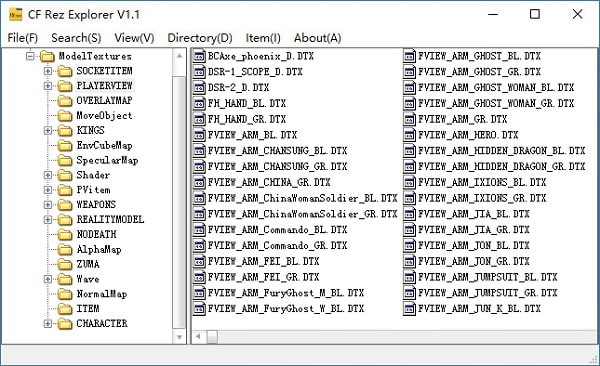
Task: Collapse the ModelTextures tree node
Action: point(31,56)
